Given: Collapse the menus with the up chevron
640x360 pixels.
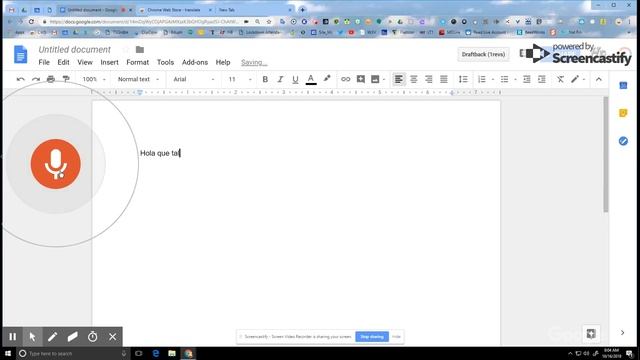Looking at the screenshot, I should point(599,79).
